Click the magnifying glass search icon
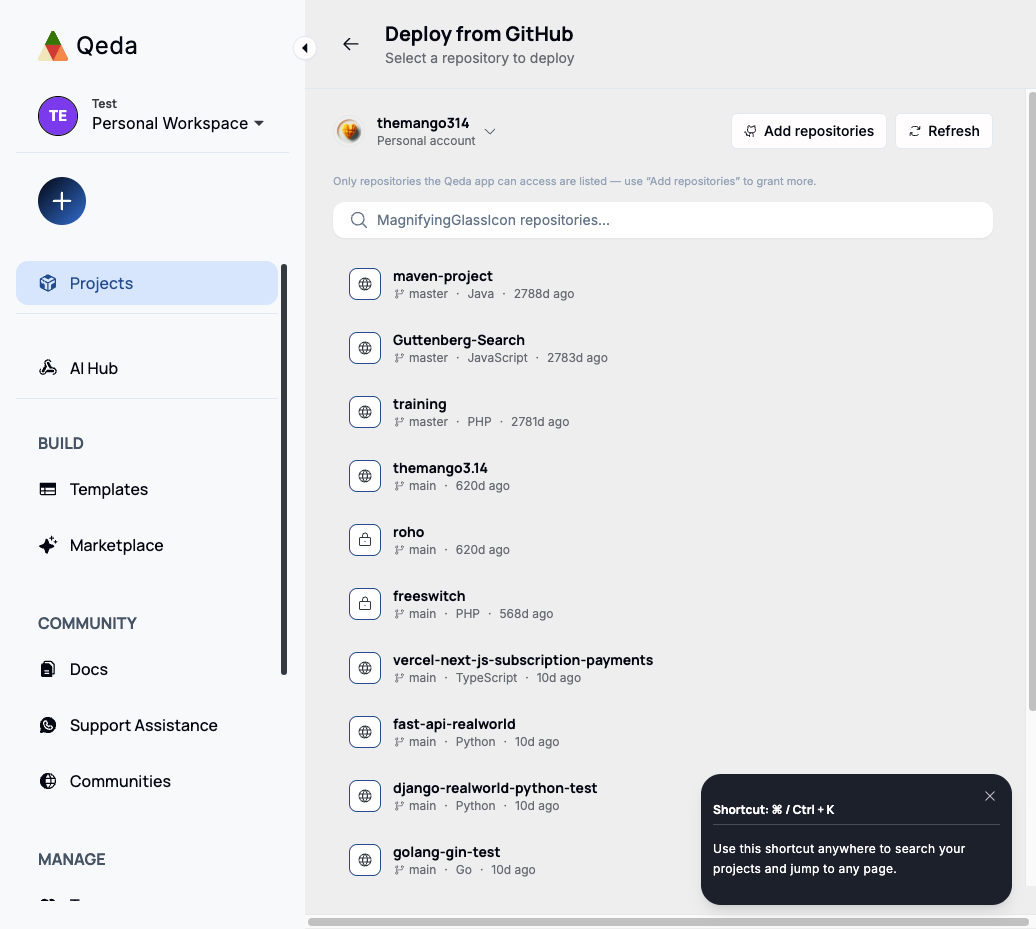The height and width of the screenshot is (929, 1036). point(359,220)
